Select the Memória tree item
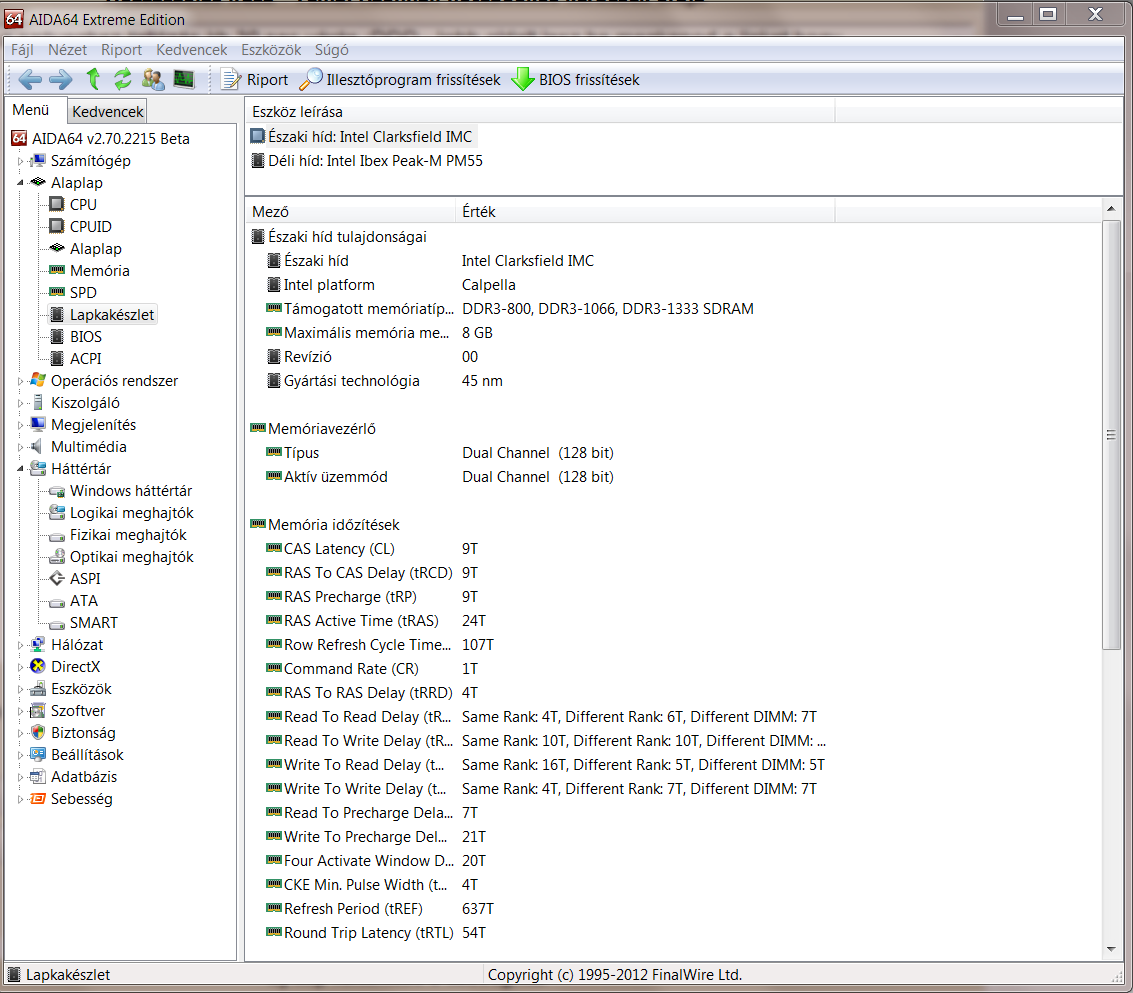This screenshot has width=1133, height=993. [x=100, y=271]
